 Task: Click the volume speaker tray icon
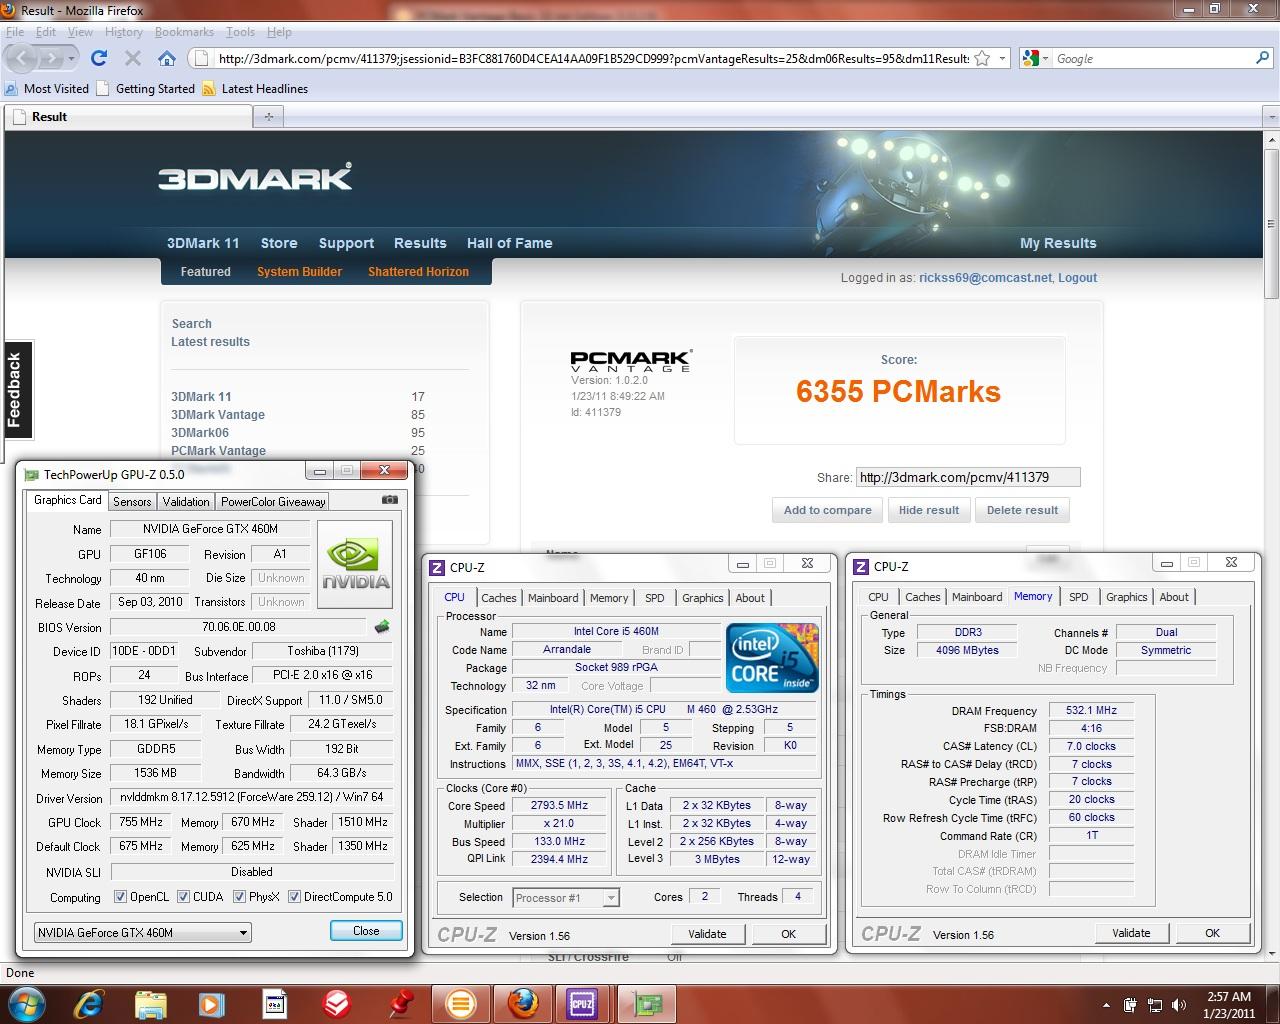click(x=1180, y=1004)
